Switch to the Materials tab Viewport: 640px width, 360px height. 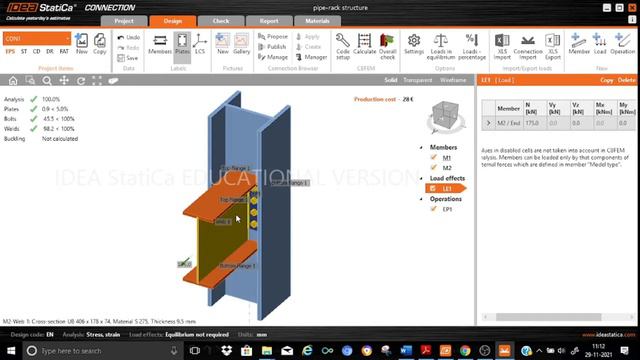coord(317,21)
